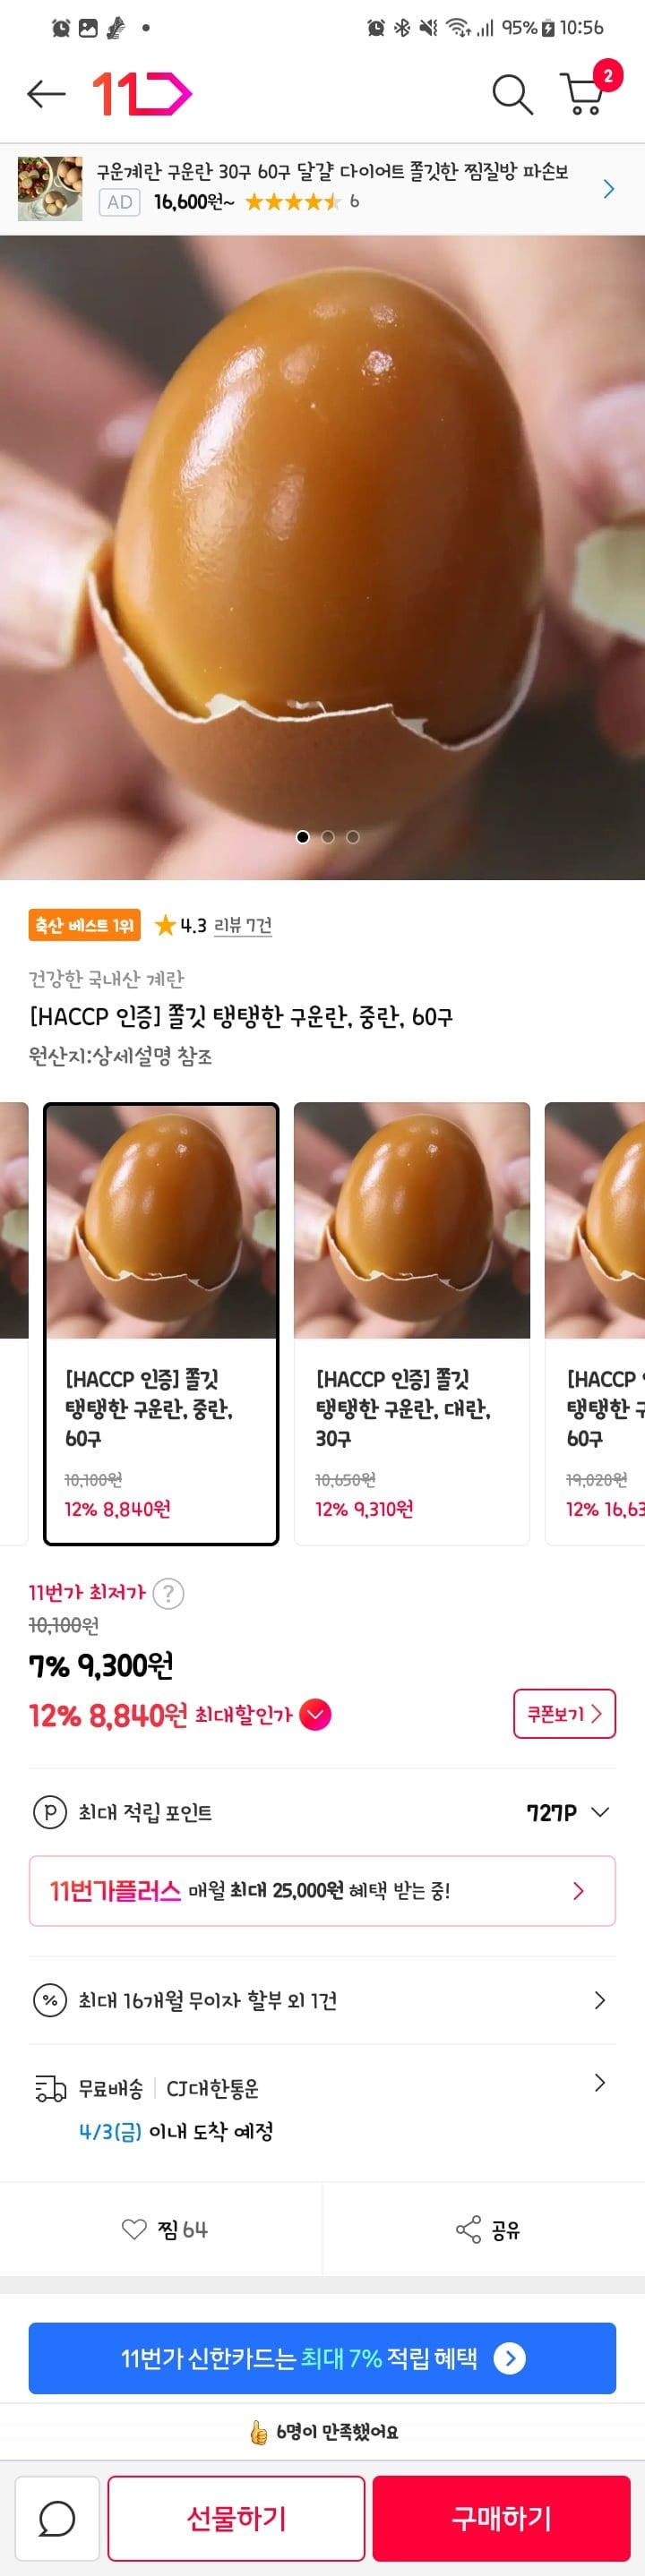Open the chat bubble inquiry icon
645x2576 pixels.
point(57,2518)
